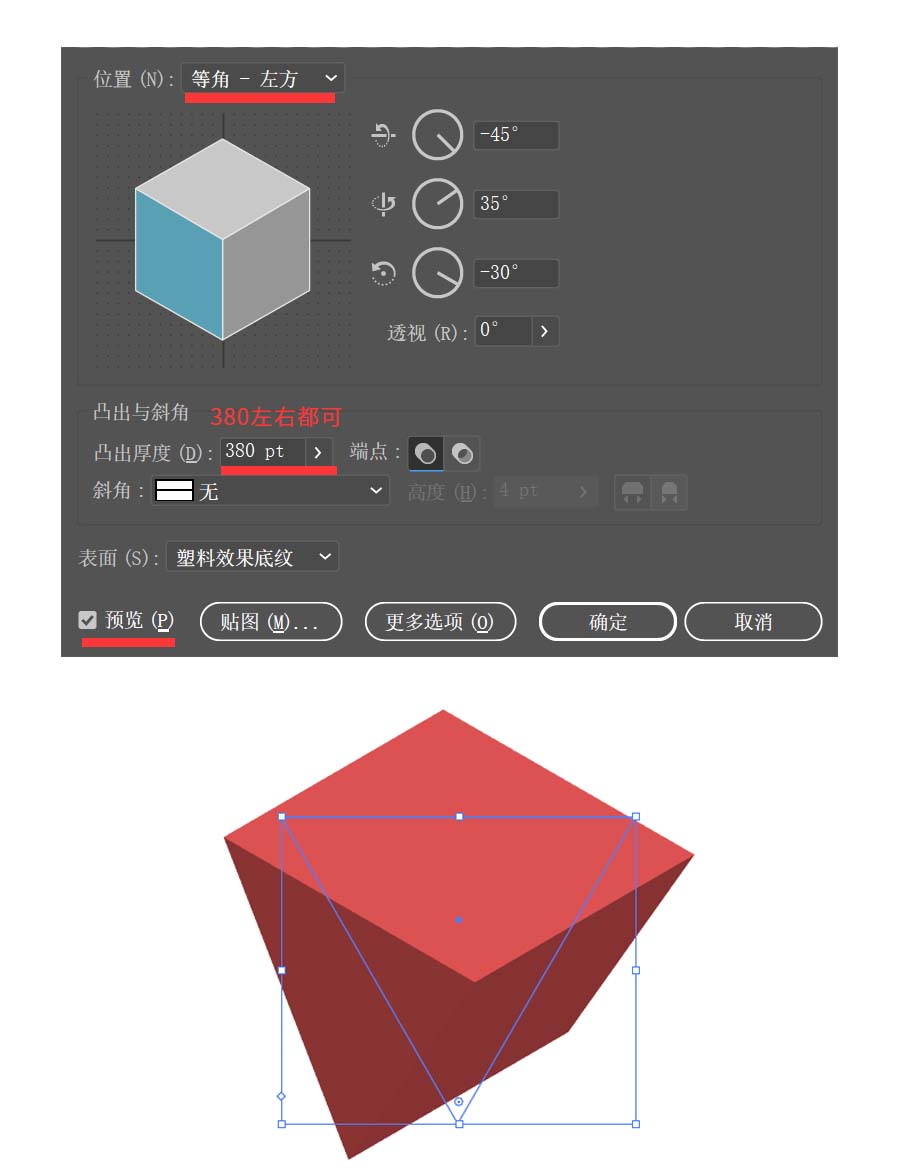Click the bevel extent out icon
Image resolution: width=900 pixels, height=1172 pixels.
pos(632,492)
